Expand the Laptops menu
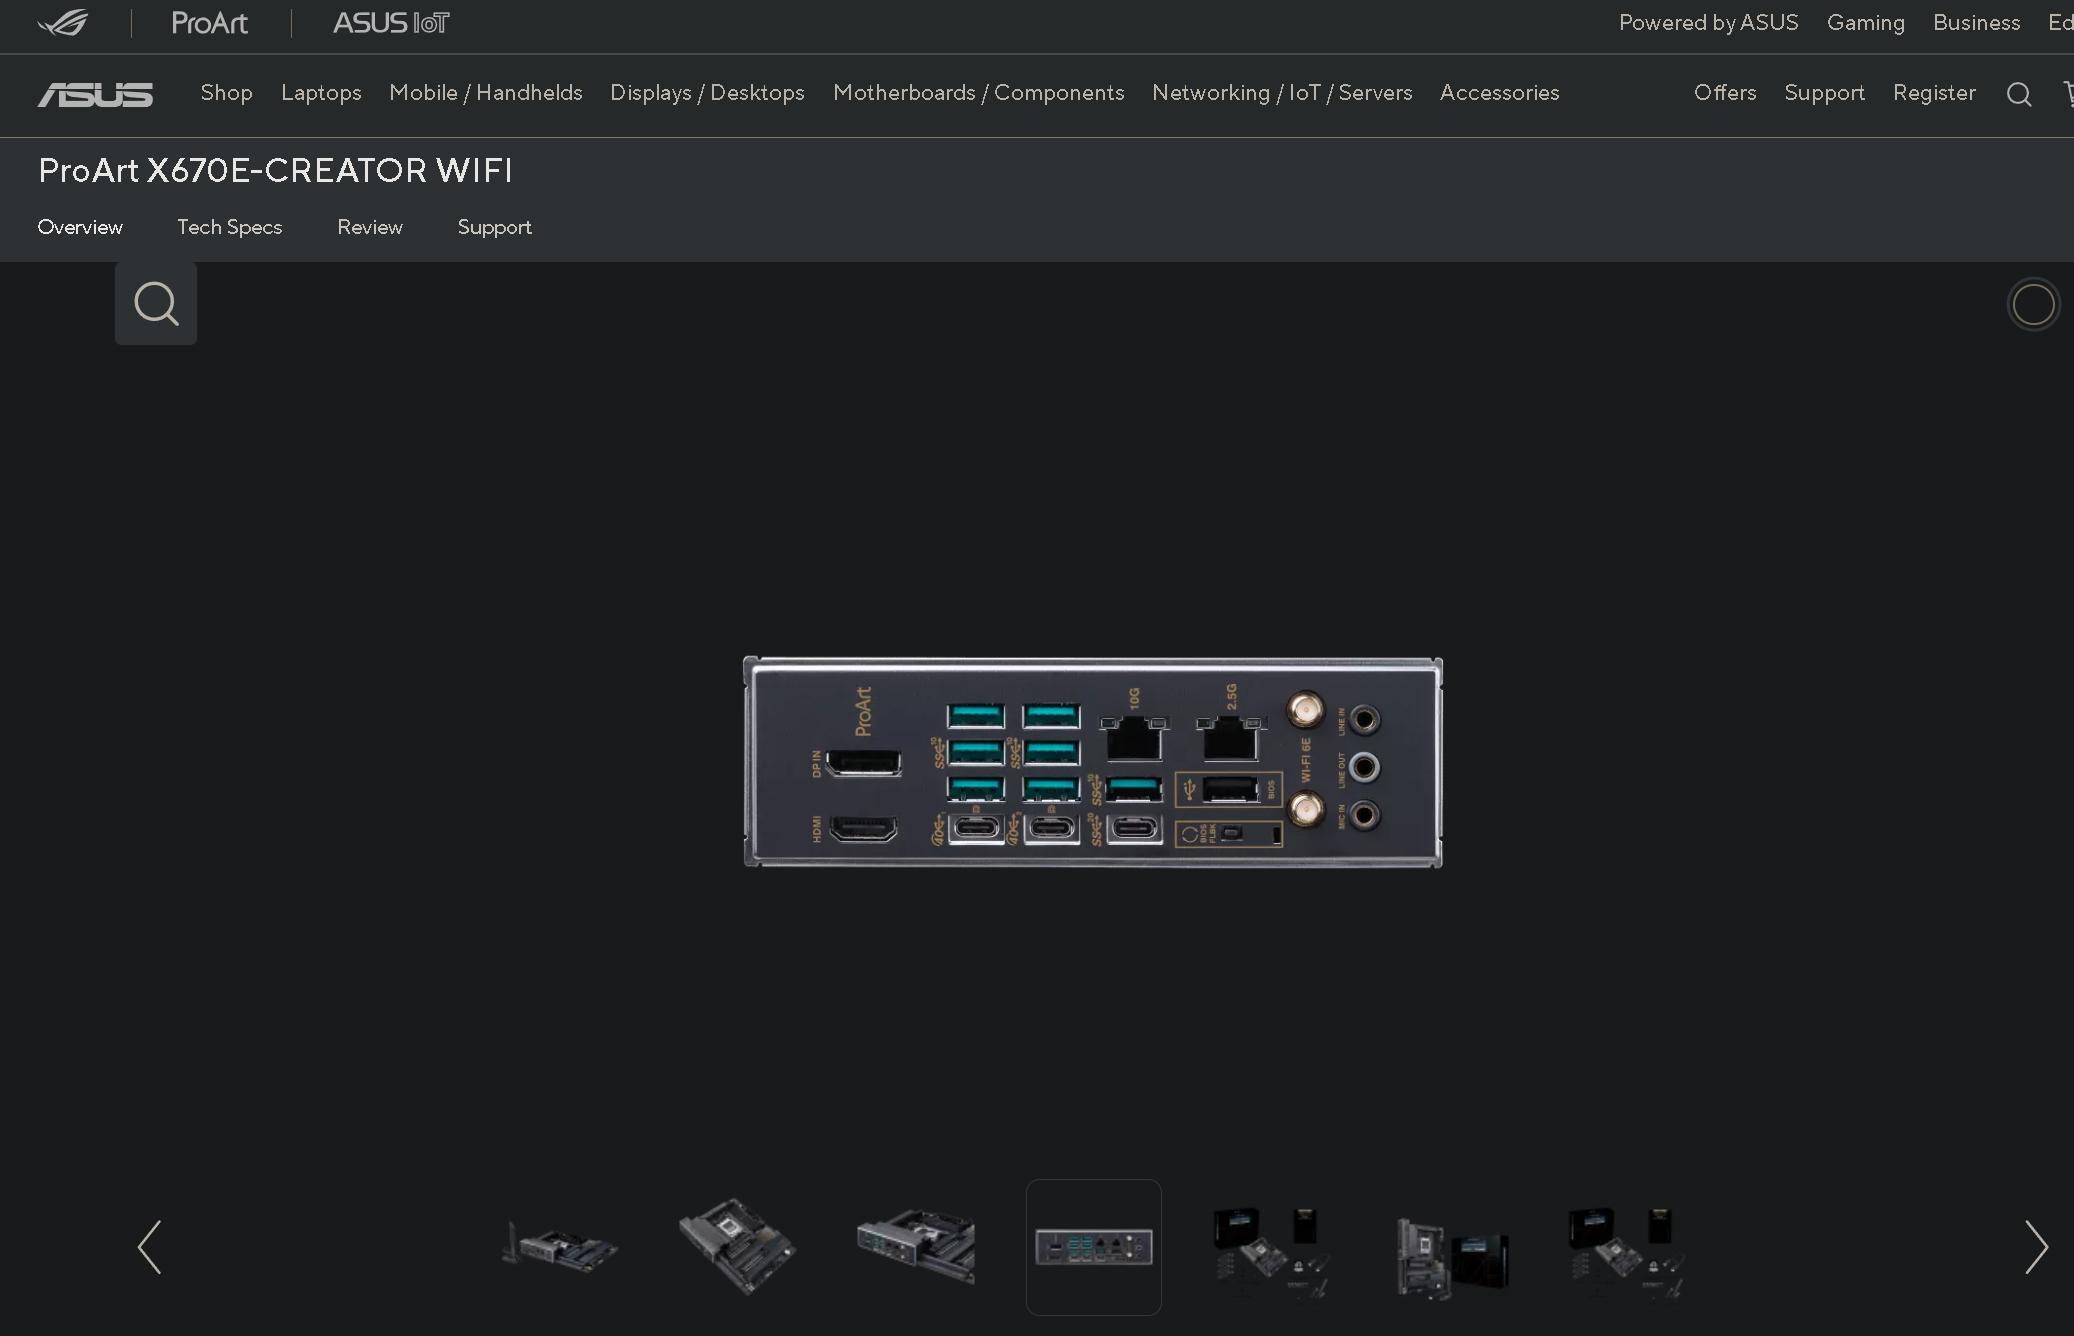The image size is (2074, 1336). pos(321,93)
